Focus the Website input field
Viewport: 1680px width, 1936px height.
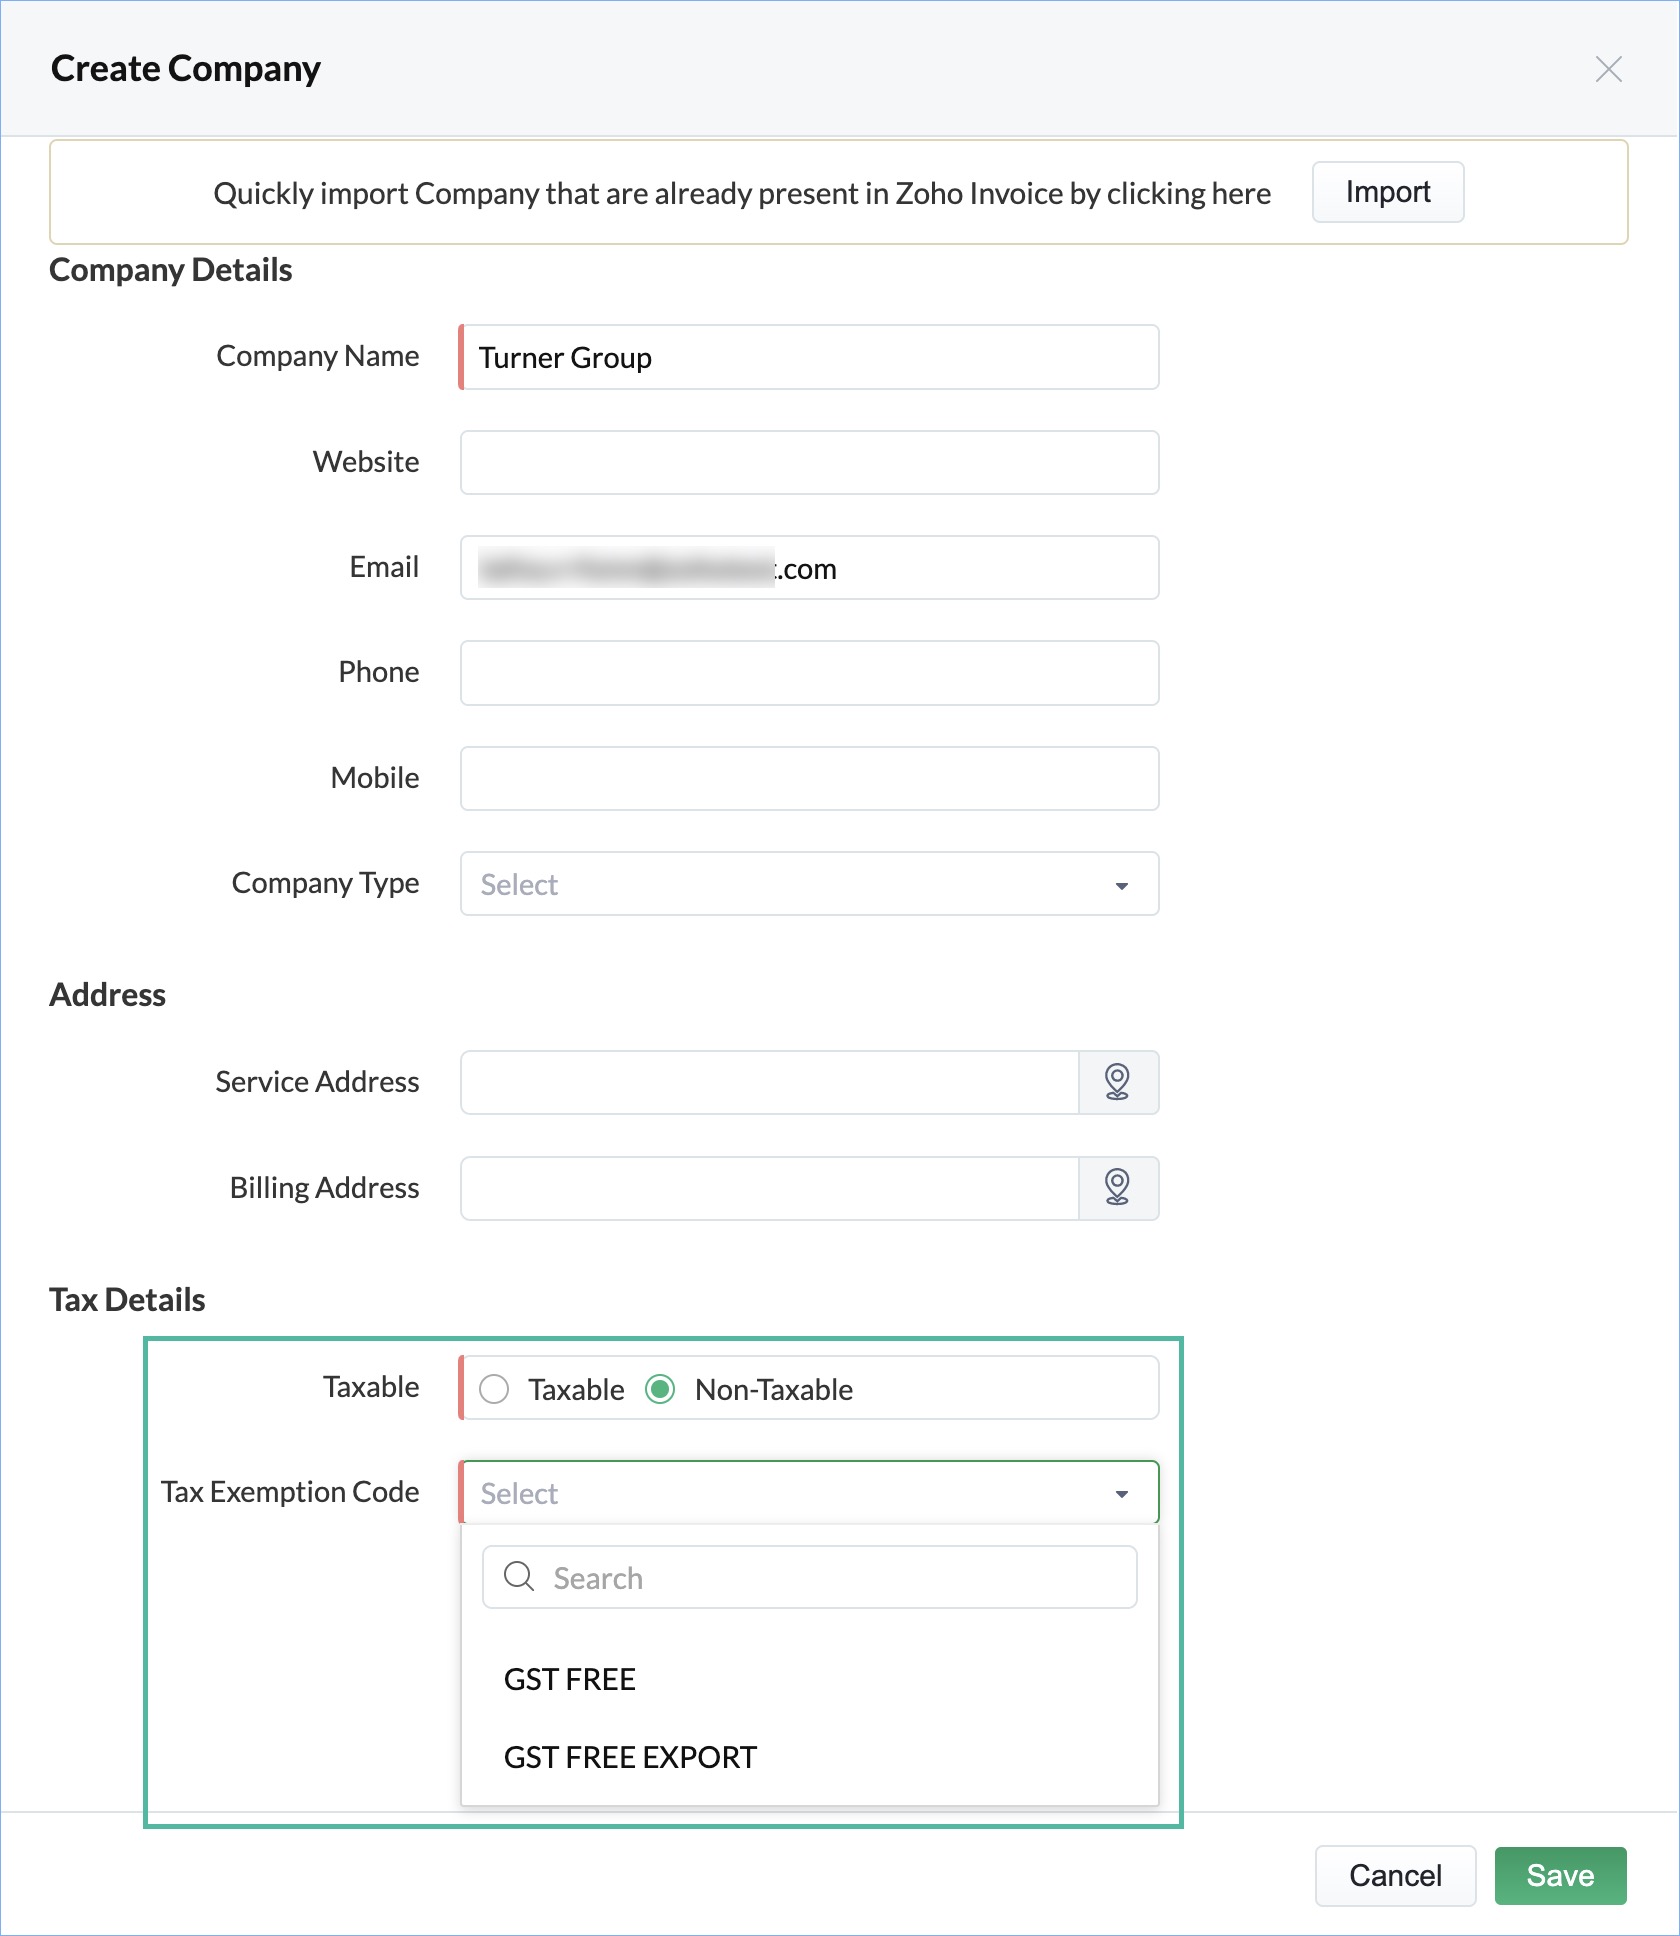click(810, 462)
